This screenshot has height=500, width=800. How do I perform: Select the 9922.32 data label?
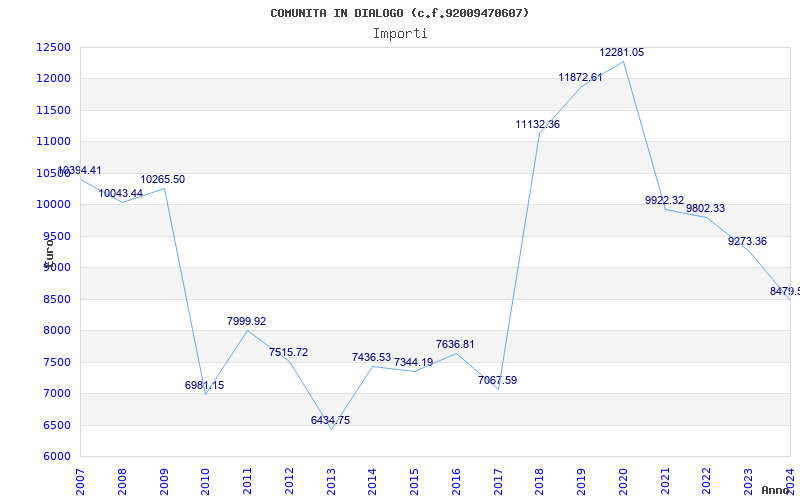(664, 200)
